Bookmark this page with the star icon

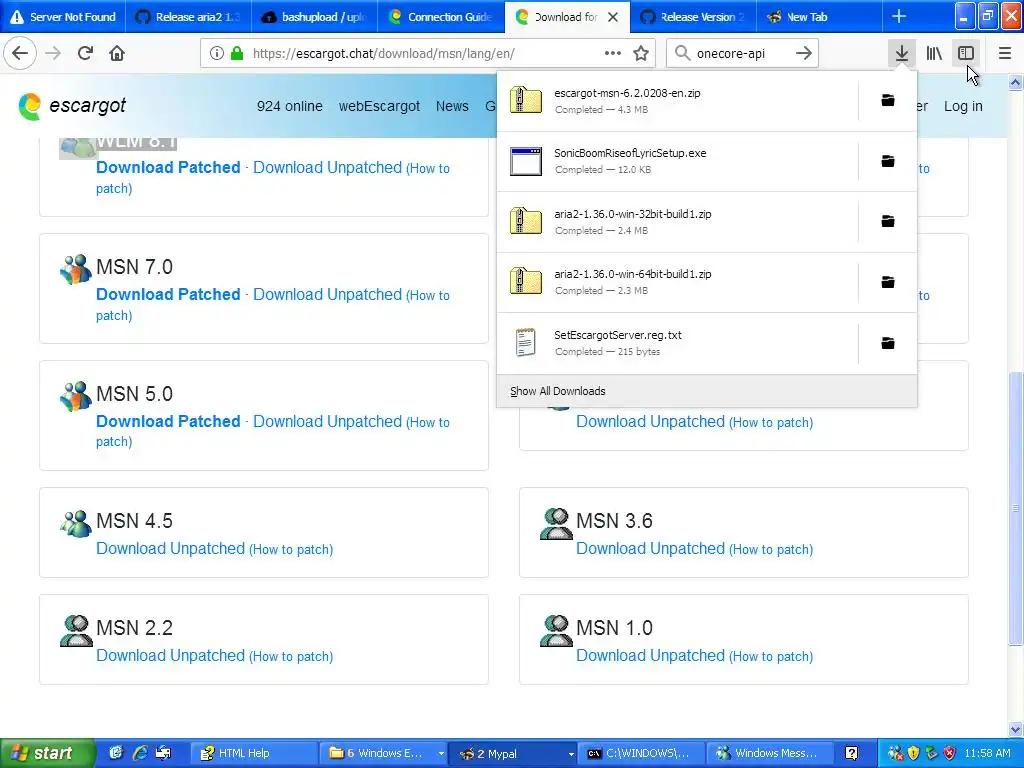[x=641, y=53]
